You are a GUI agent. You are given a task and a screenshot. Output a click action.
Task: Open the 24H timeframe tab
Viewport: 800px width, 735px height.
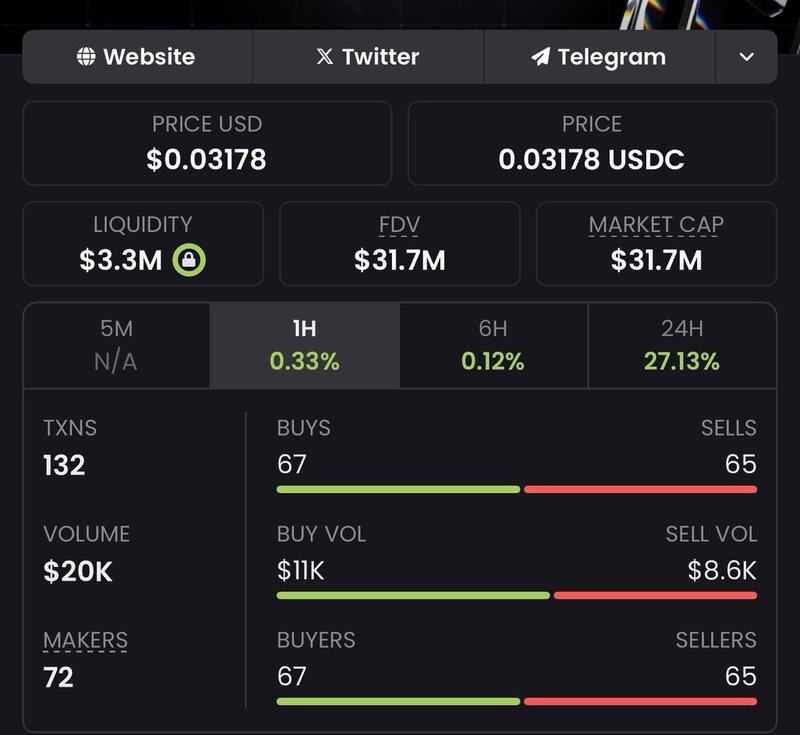[x=682, y=345]
